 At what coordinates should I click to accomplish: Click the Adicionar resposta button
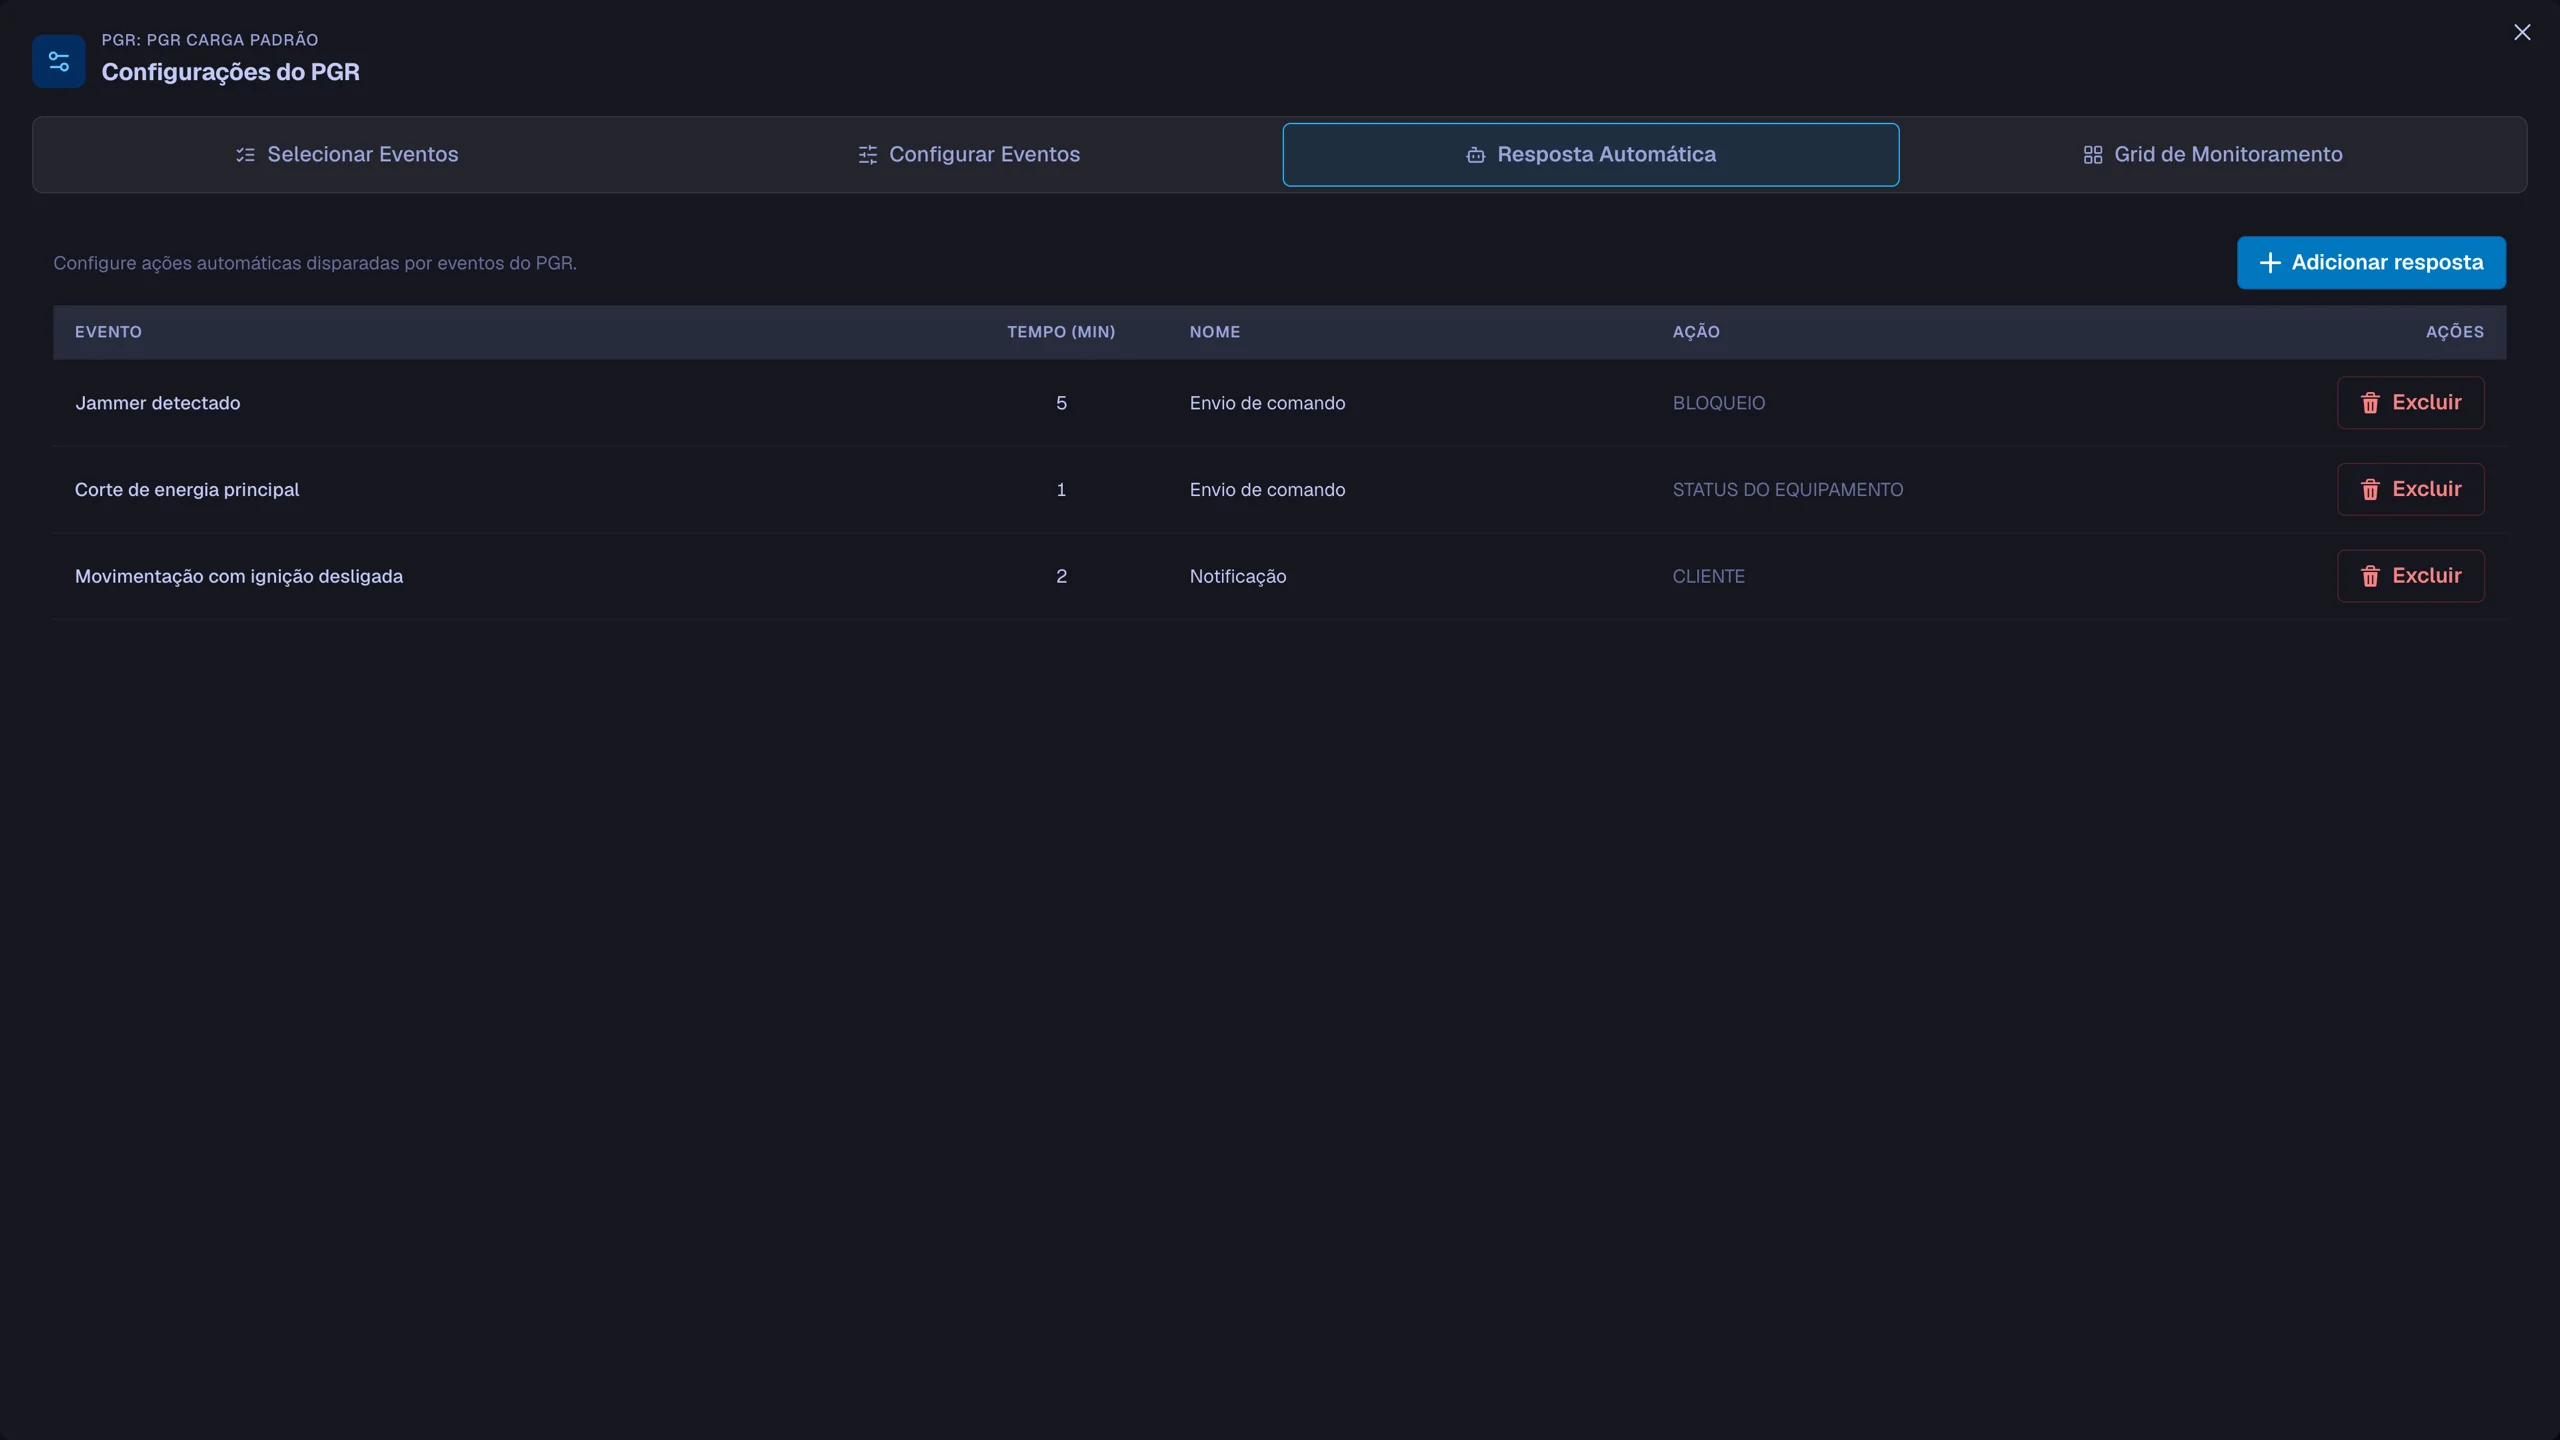2371,262
